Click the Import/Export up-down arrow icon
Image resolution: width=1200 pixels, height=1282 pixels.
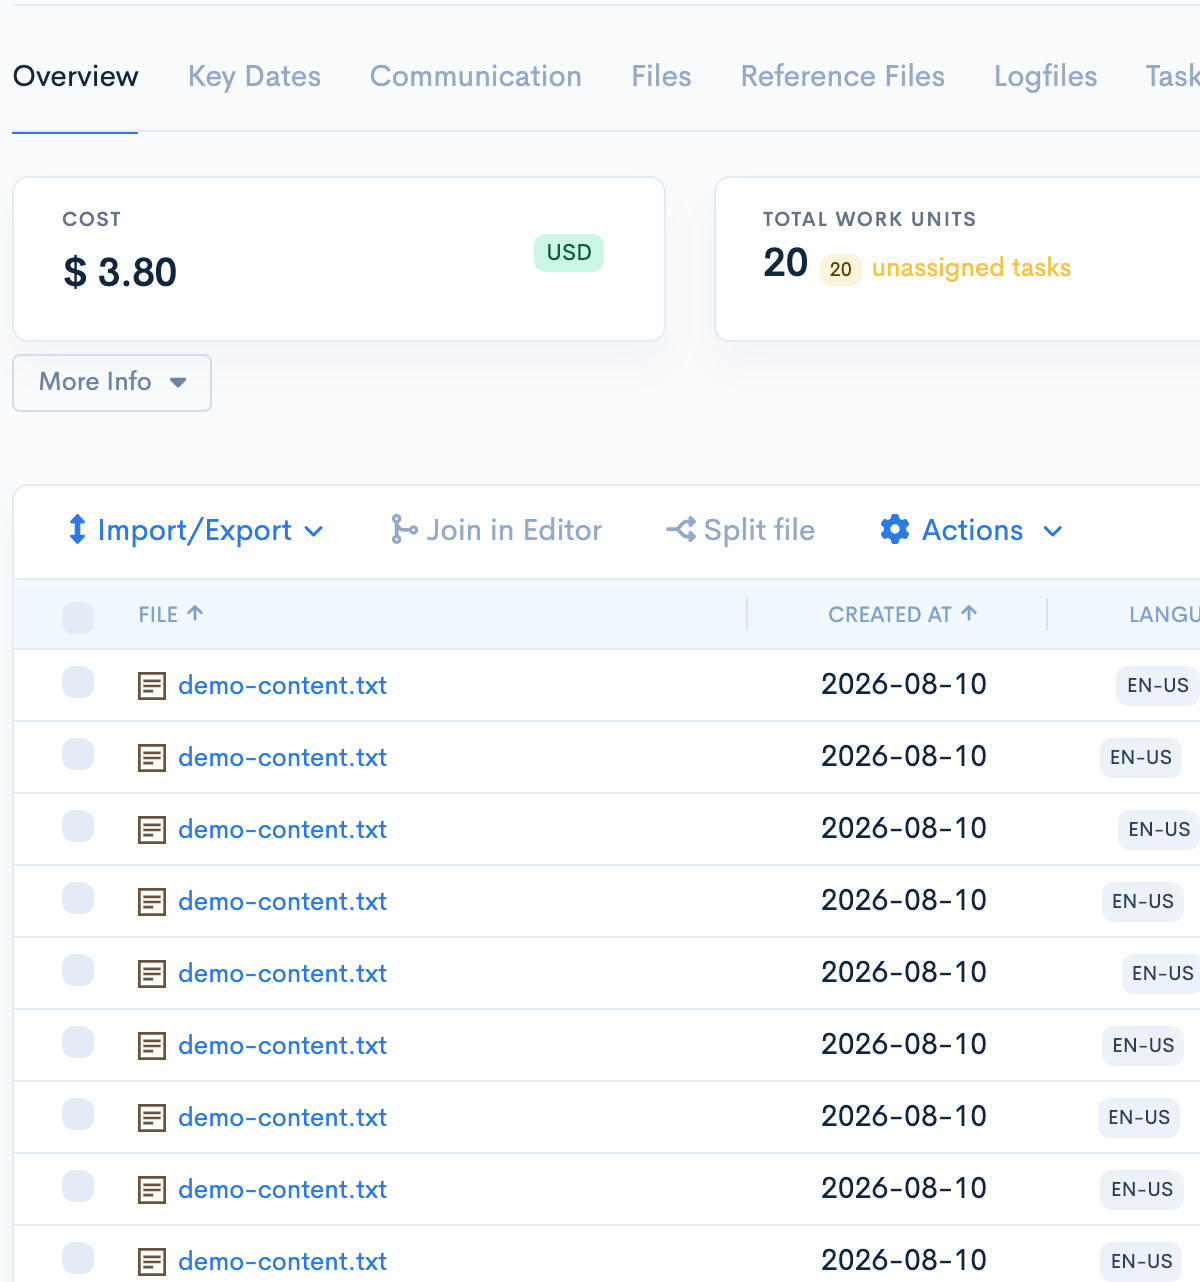point(77,529)
